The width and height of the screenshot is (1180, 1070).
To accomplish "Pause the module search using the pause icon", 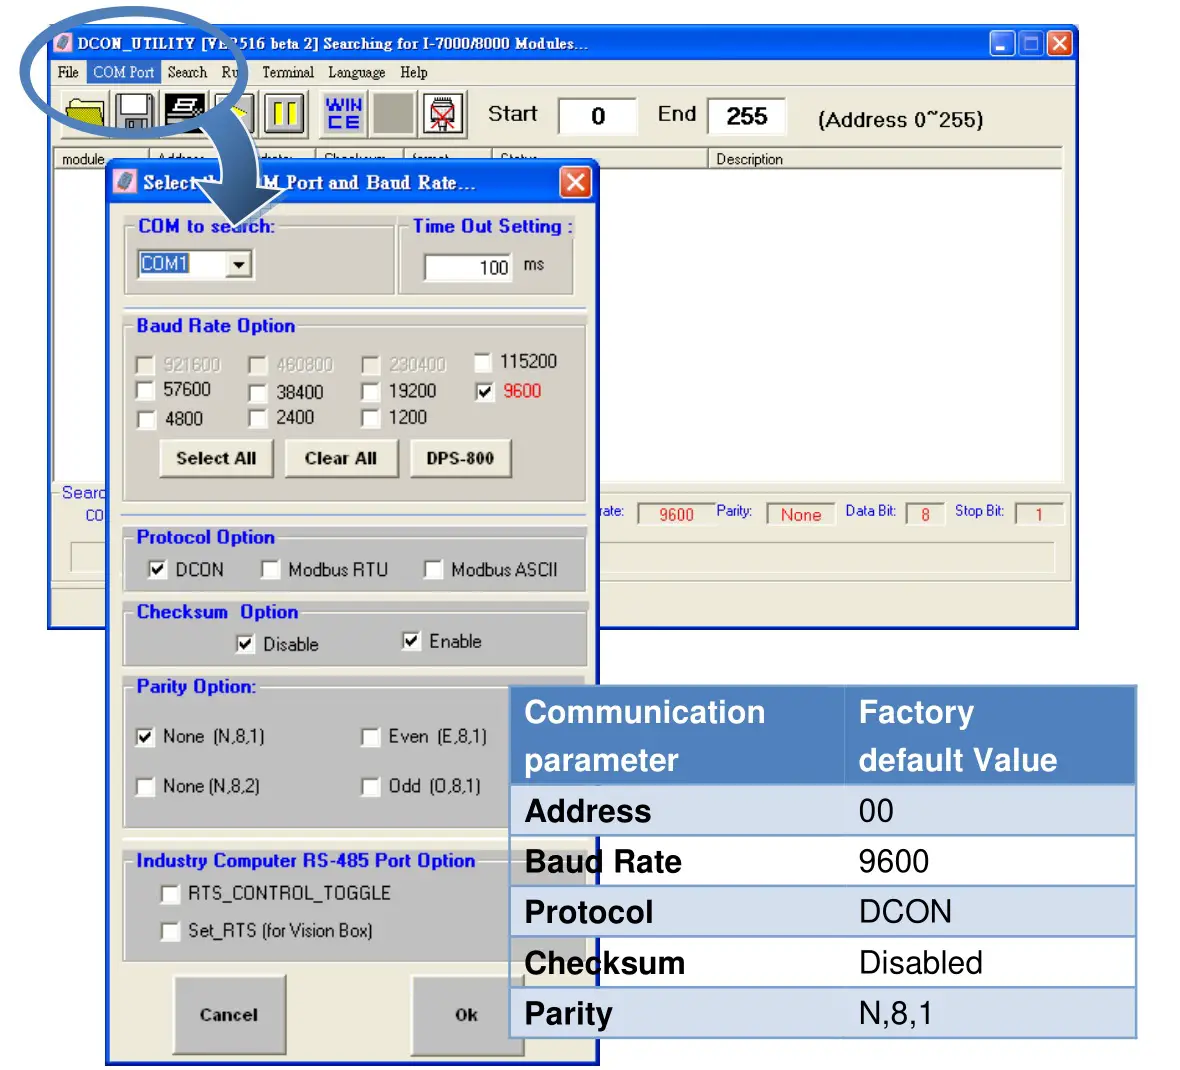I will point(284,113).
